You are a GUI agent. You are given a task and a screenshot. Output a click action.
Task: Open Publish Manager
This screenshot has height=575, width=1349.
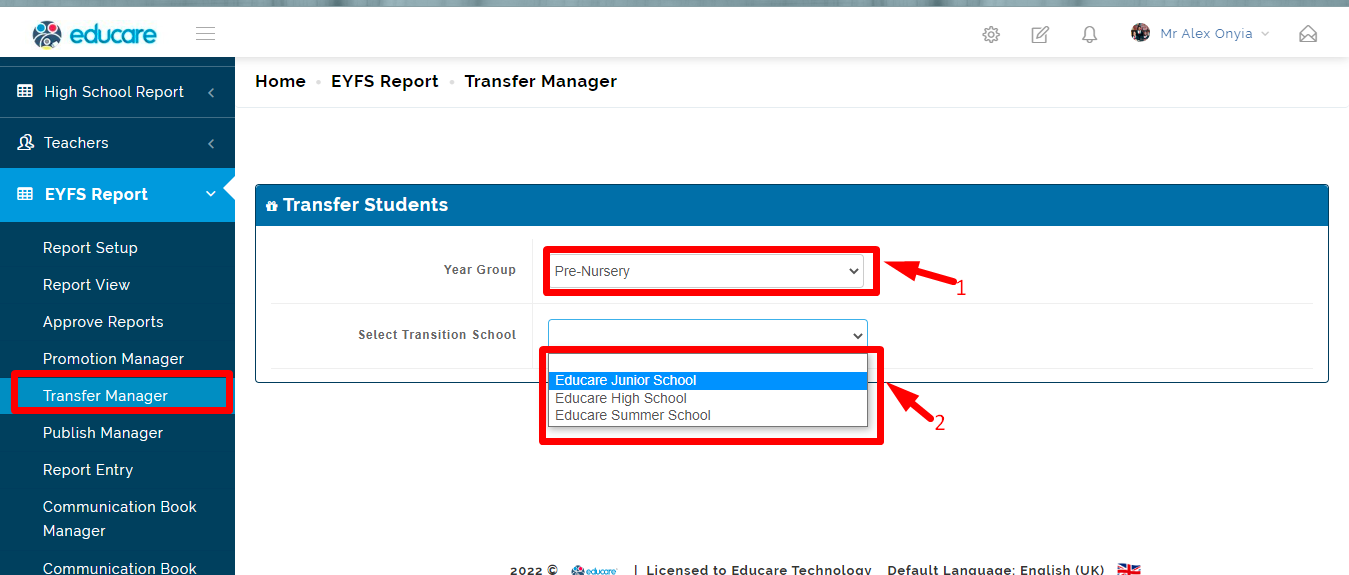(102, 433)
